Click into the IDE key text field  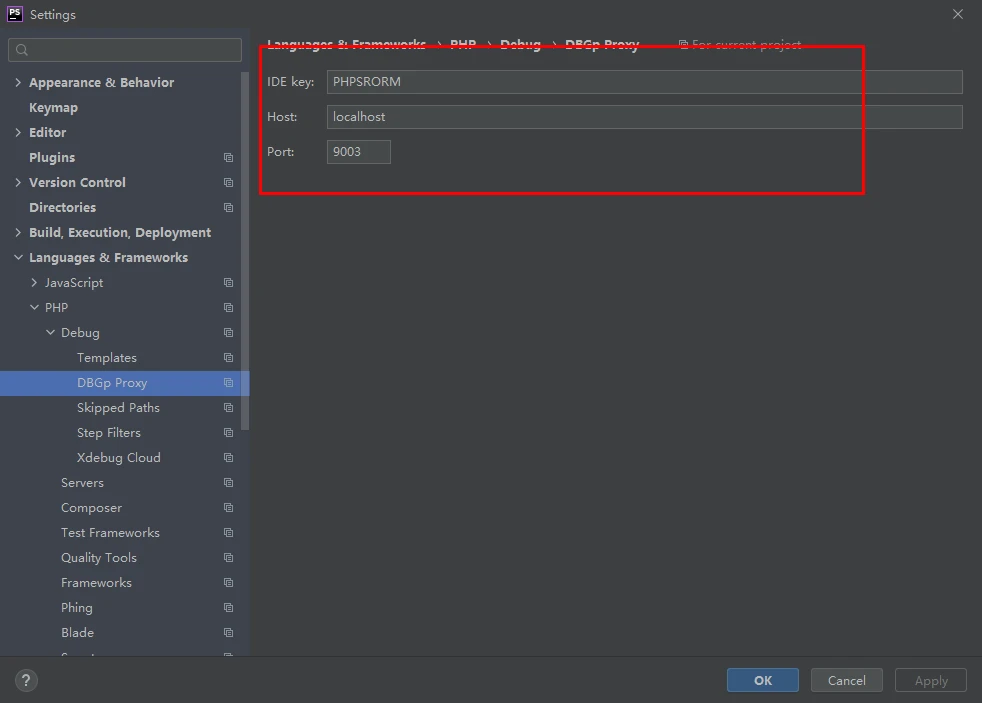click(644, 82)
